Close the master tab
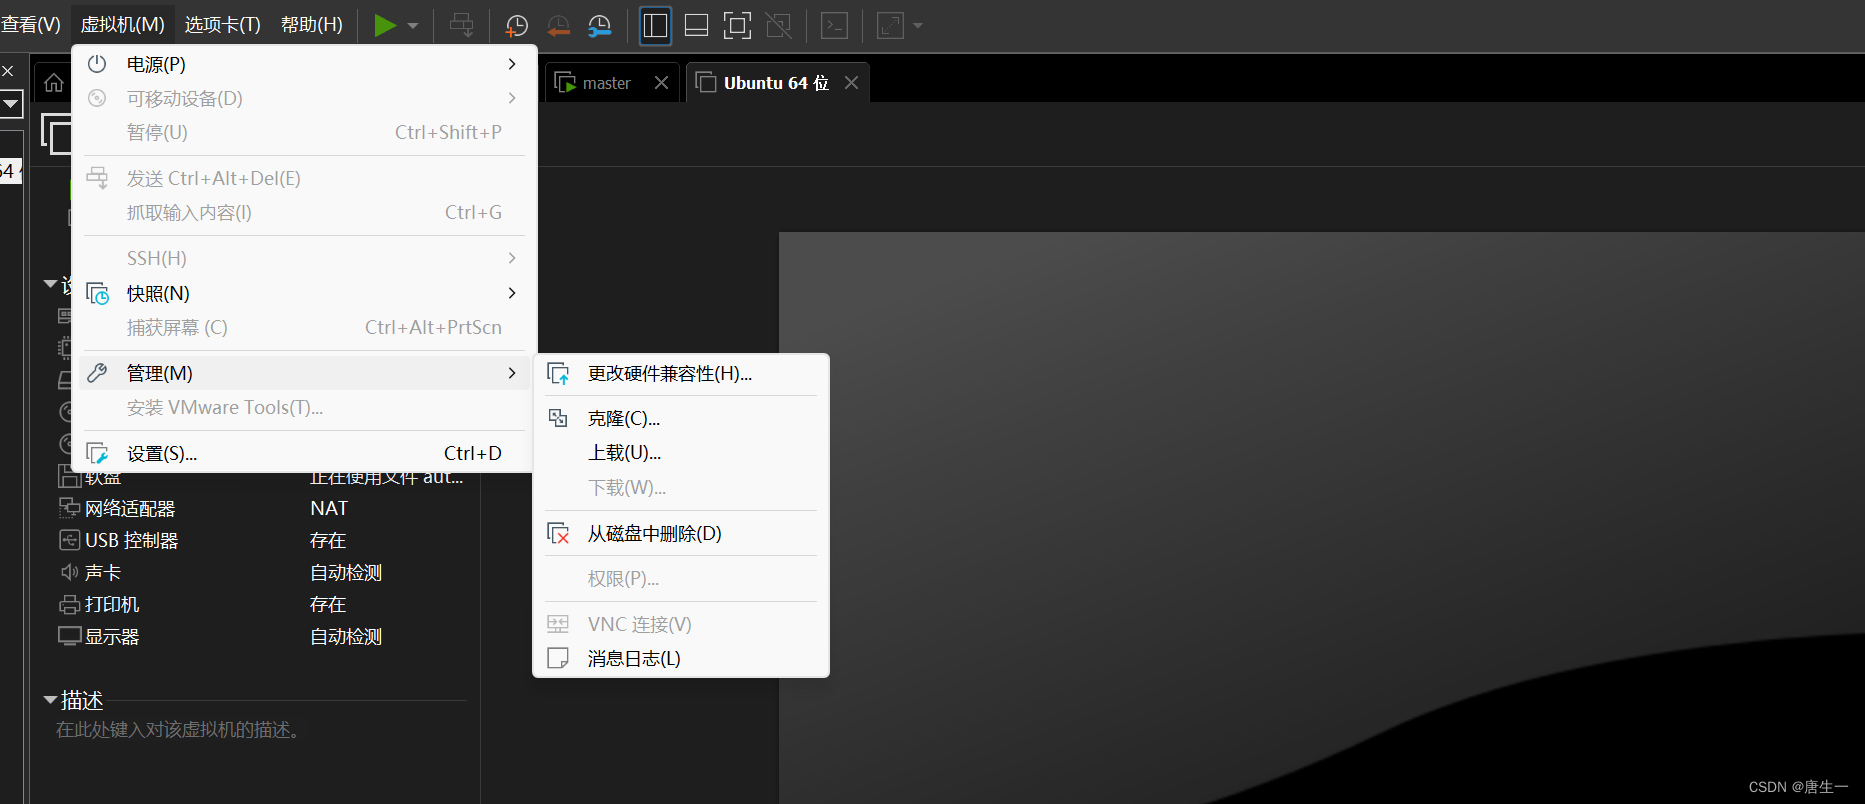This screenshot has width=1865, height=804. [661, 83]
